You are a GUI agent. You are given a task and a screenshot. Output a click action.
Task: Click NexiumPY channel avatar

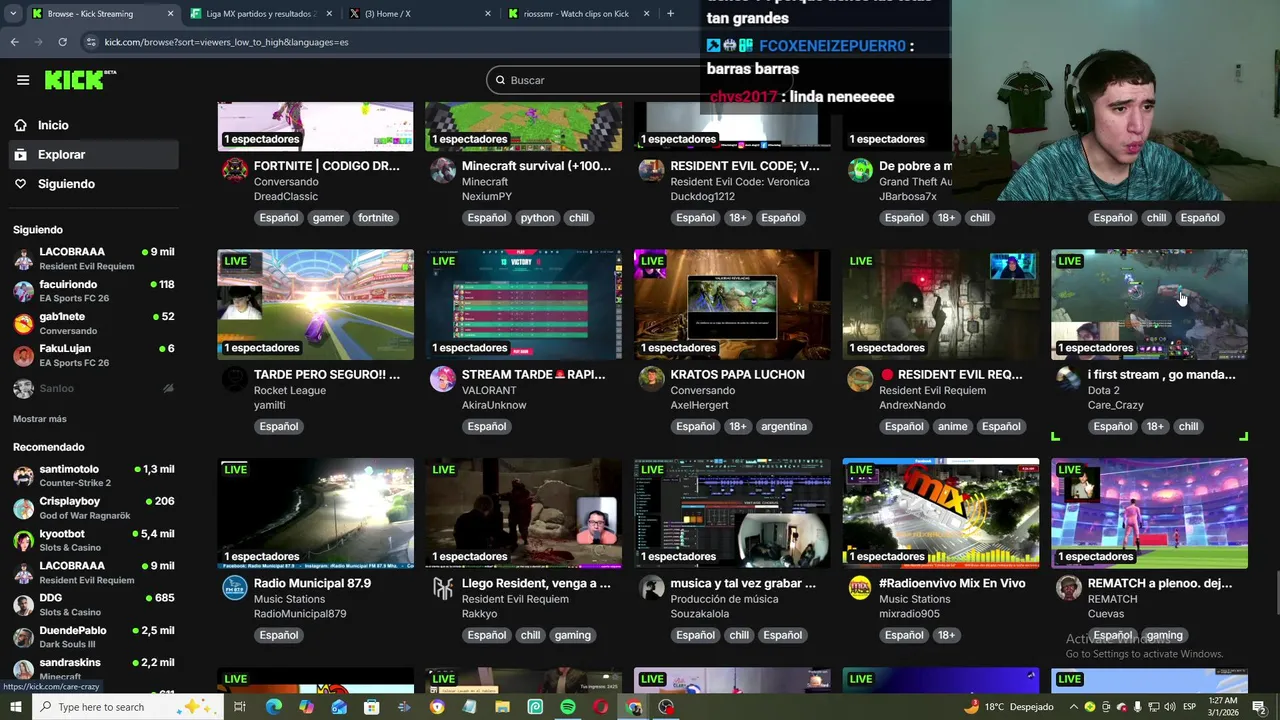pos(443,170)
